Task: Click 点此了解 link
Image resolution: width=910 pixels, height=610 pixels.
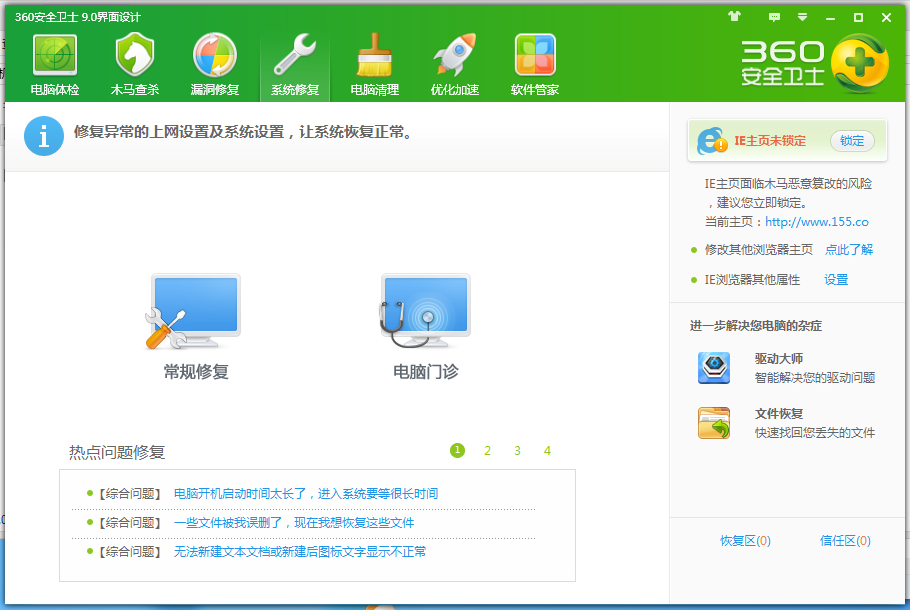Action: point(849,250)
